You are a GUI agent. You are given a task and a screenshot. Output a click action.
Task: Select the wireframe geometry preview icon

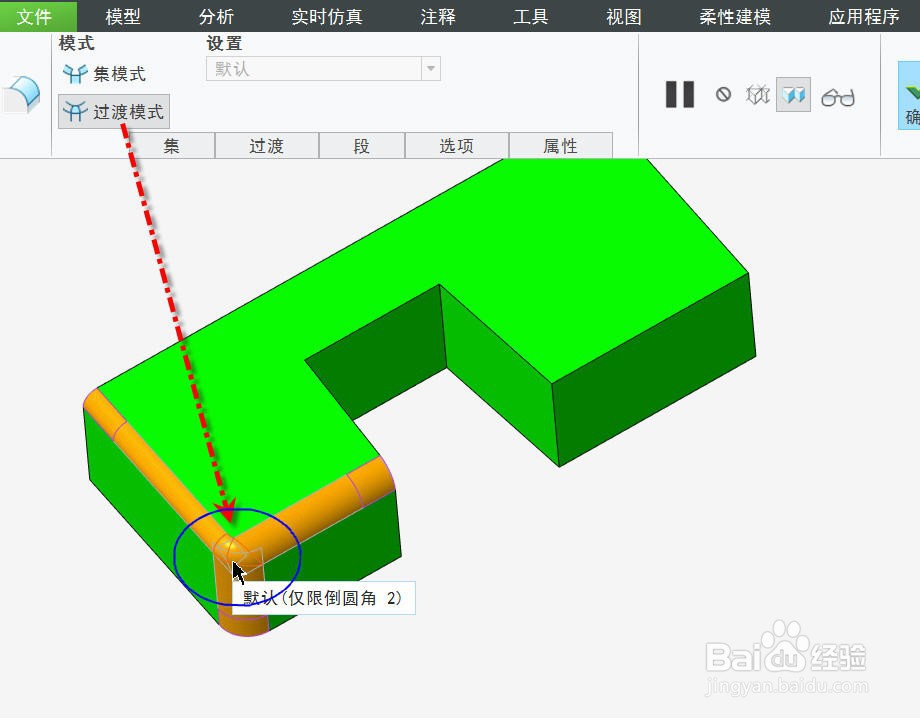click(759, 95)
